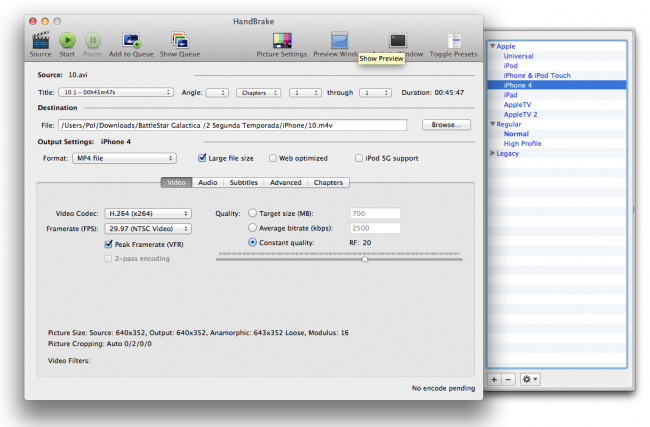Select the Average bitrate radio button

pos(252,228)
